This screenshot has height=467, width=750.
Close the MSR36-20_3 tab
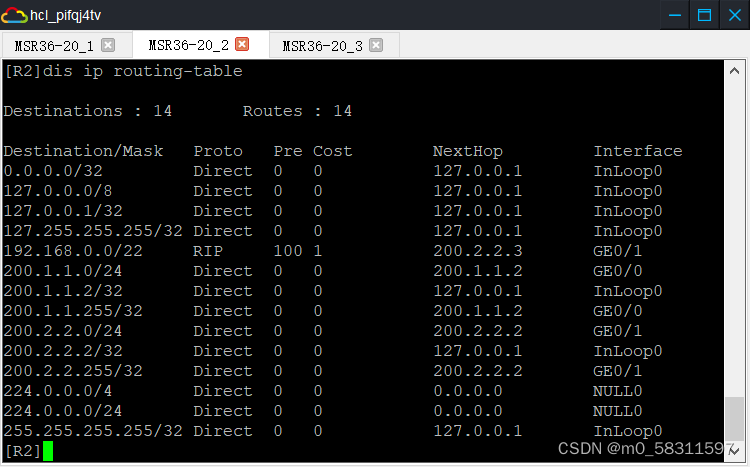[376, 45]
